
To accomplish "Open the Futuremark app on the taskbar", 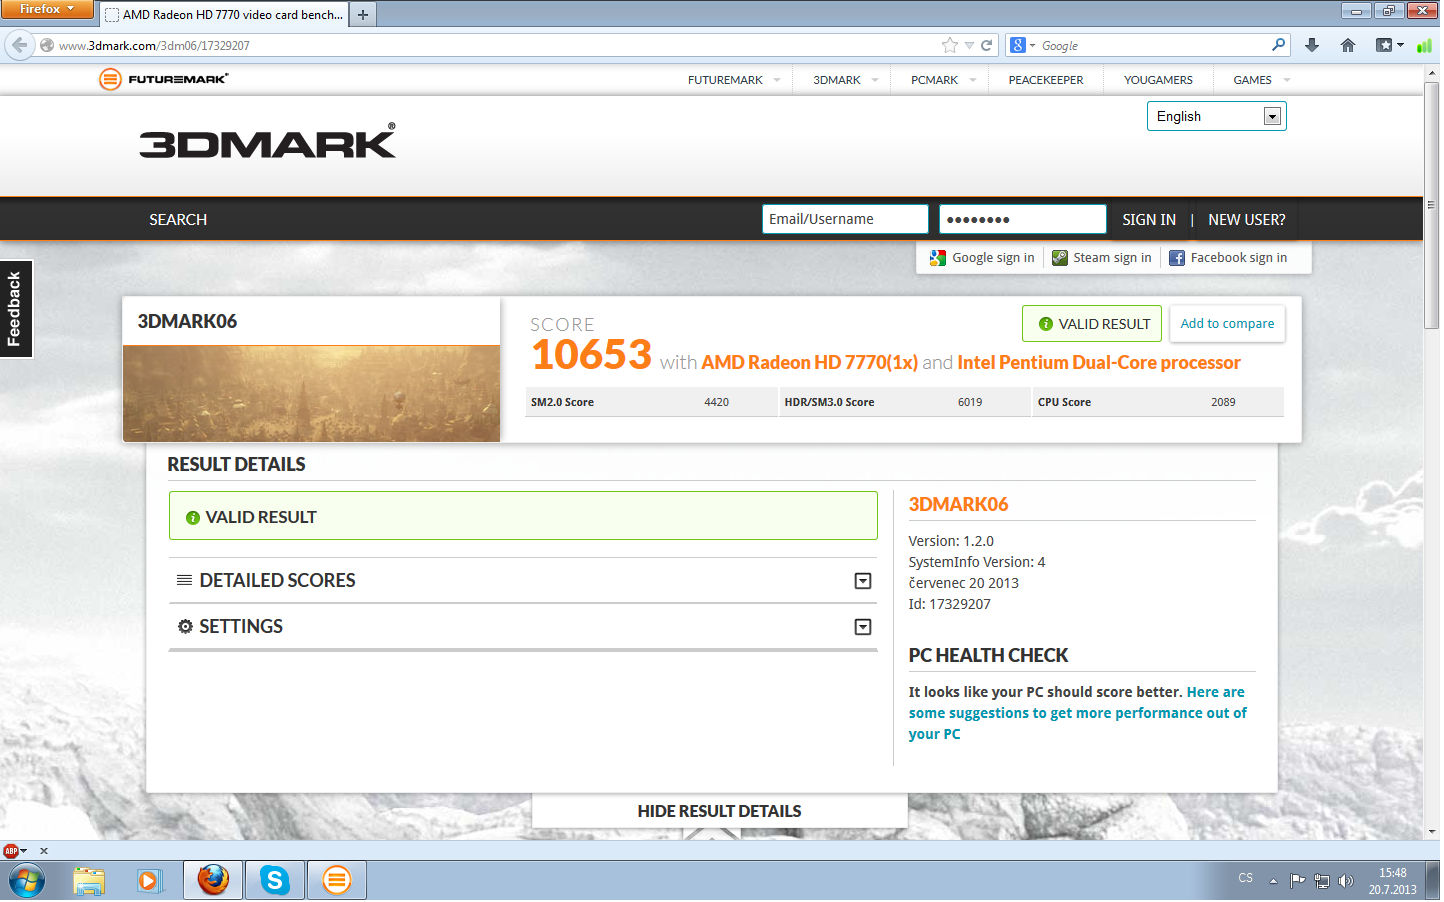I will pos(337,881).
